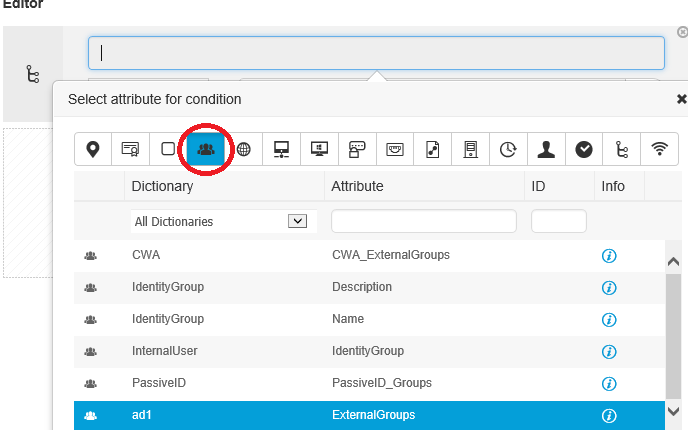Select the certificate attribute category icon
Screen dimensions: 688x430
(x=130, y=149)
